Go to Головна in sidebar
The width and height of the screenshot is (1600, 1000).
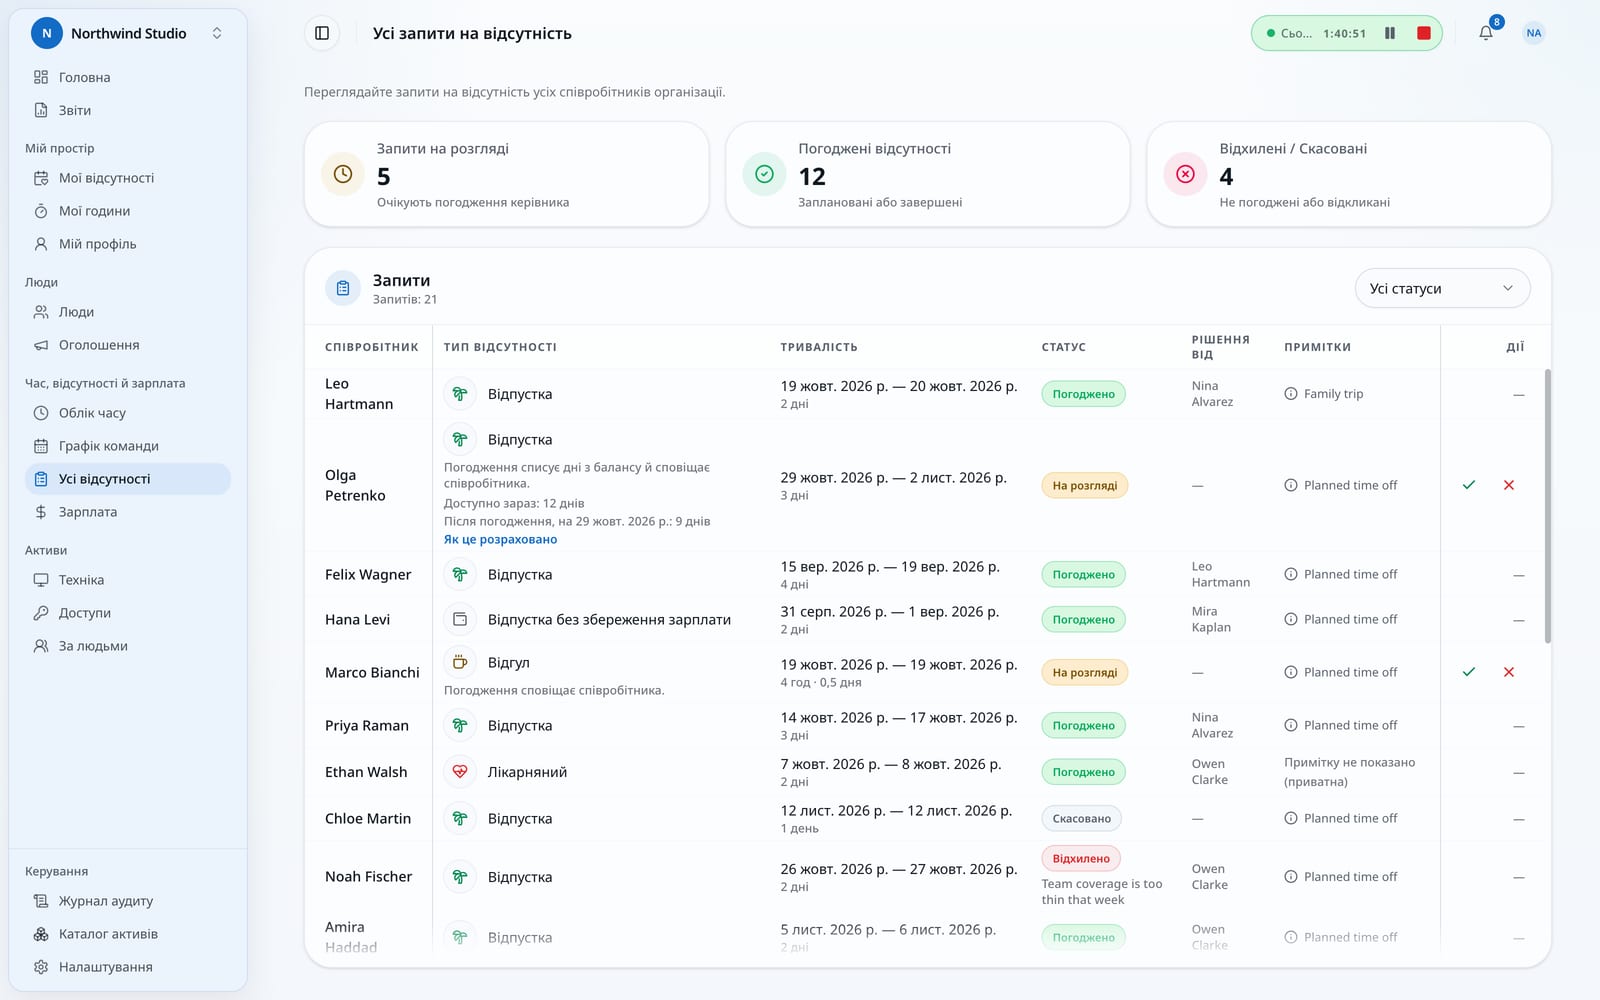pos(128,77)
